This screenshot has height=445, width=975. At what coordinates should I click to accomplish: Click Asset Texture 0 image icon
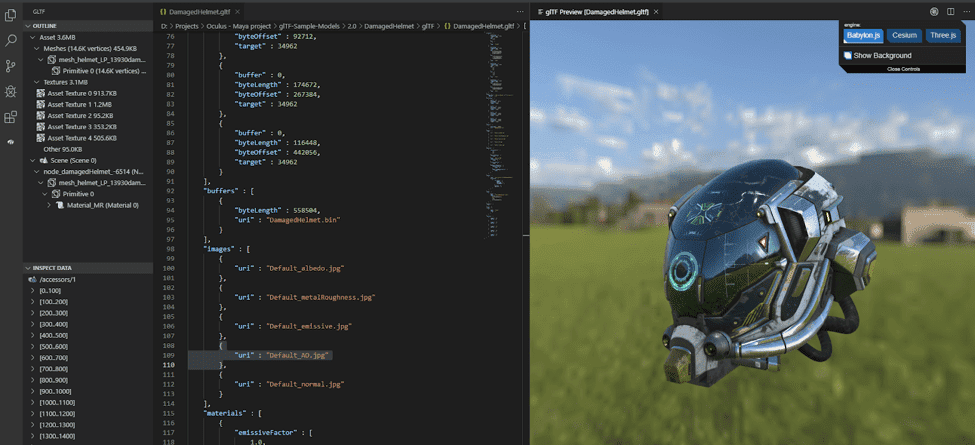(42, 93)
